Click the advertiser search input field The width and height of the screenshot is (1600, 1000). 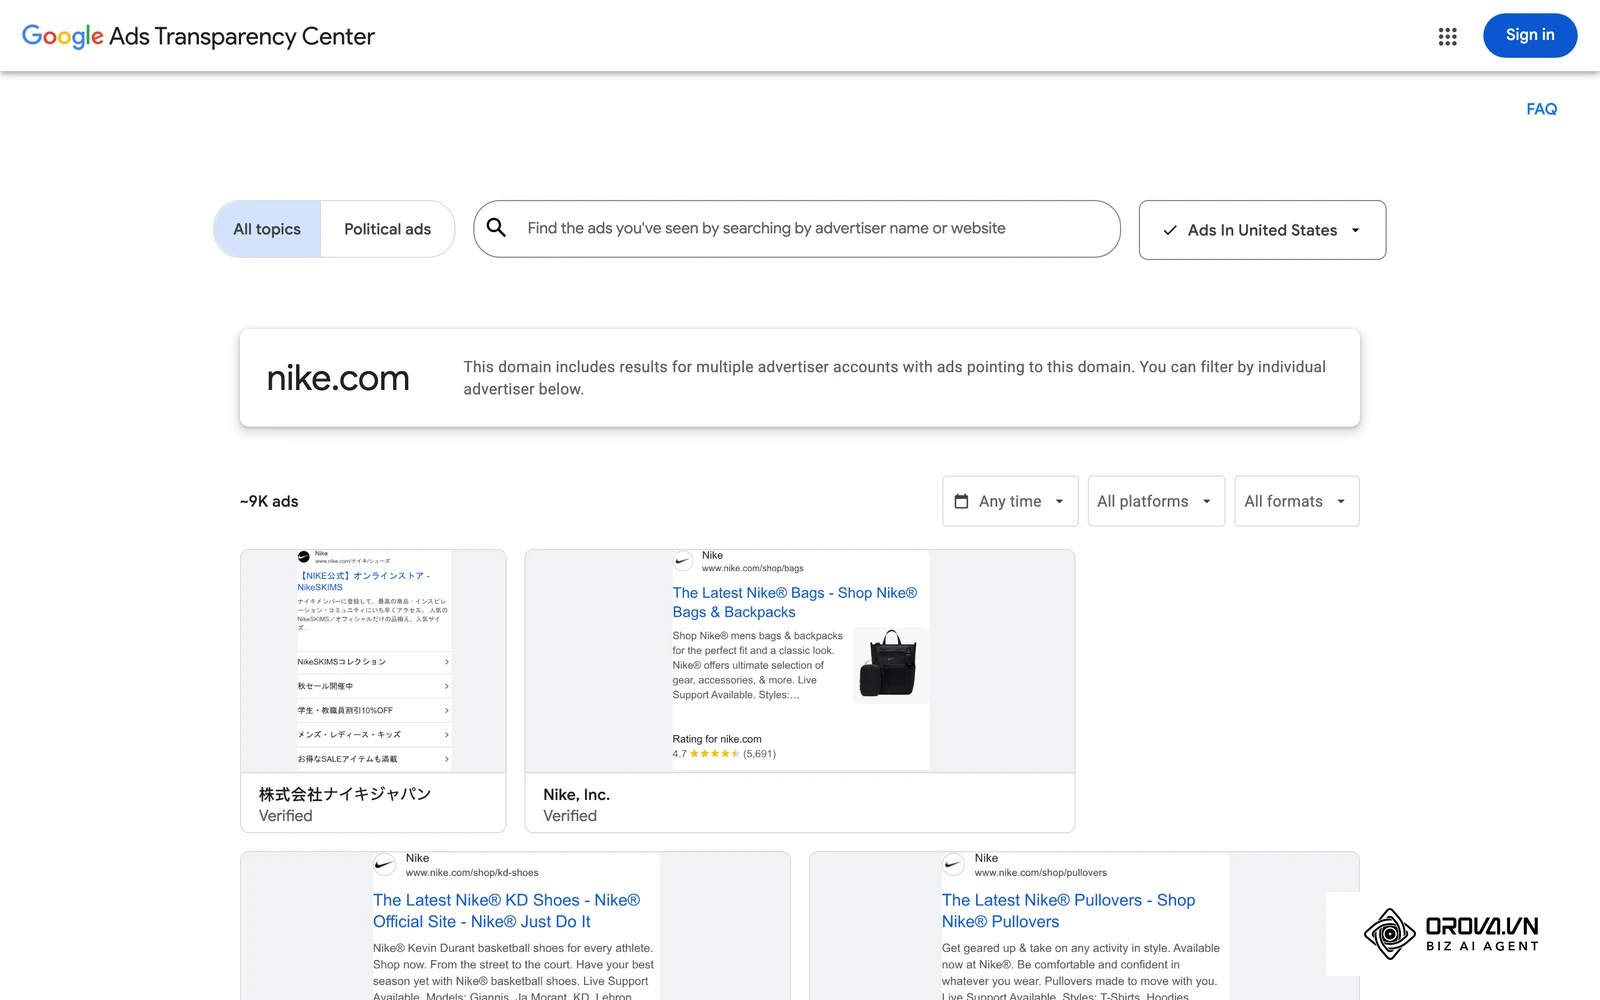[x=797, y=229]
